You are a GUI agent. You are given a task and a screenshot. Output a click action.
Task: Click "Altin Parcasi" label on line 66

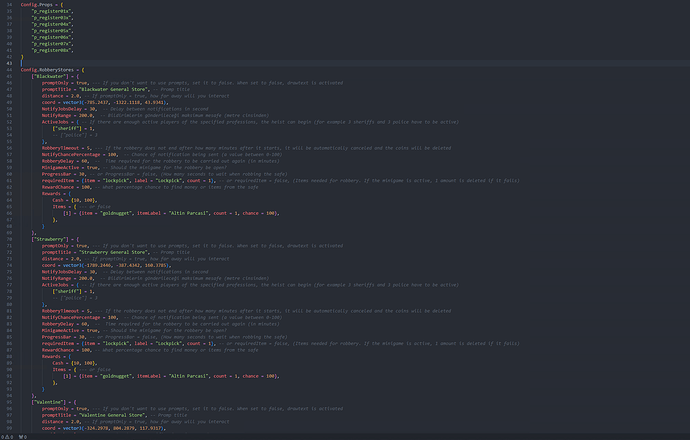(188, 213)
